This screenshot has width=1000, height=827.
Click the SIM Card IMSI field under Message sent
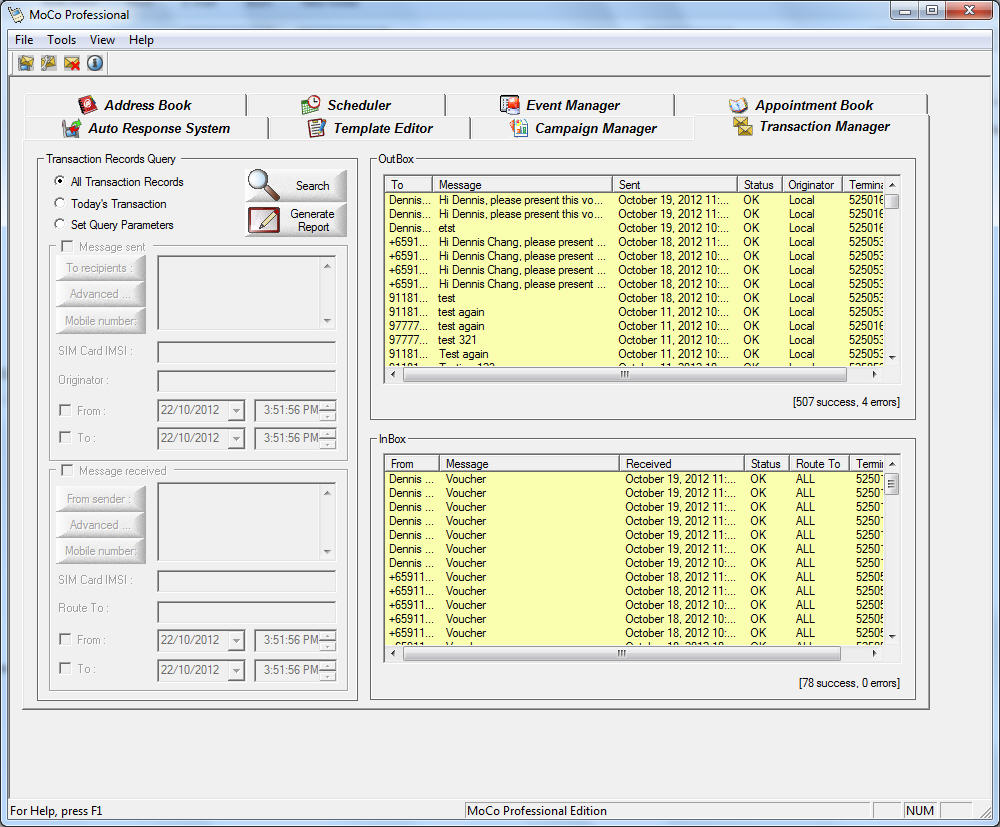[246, 352]
